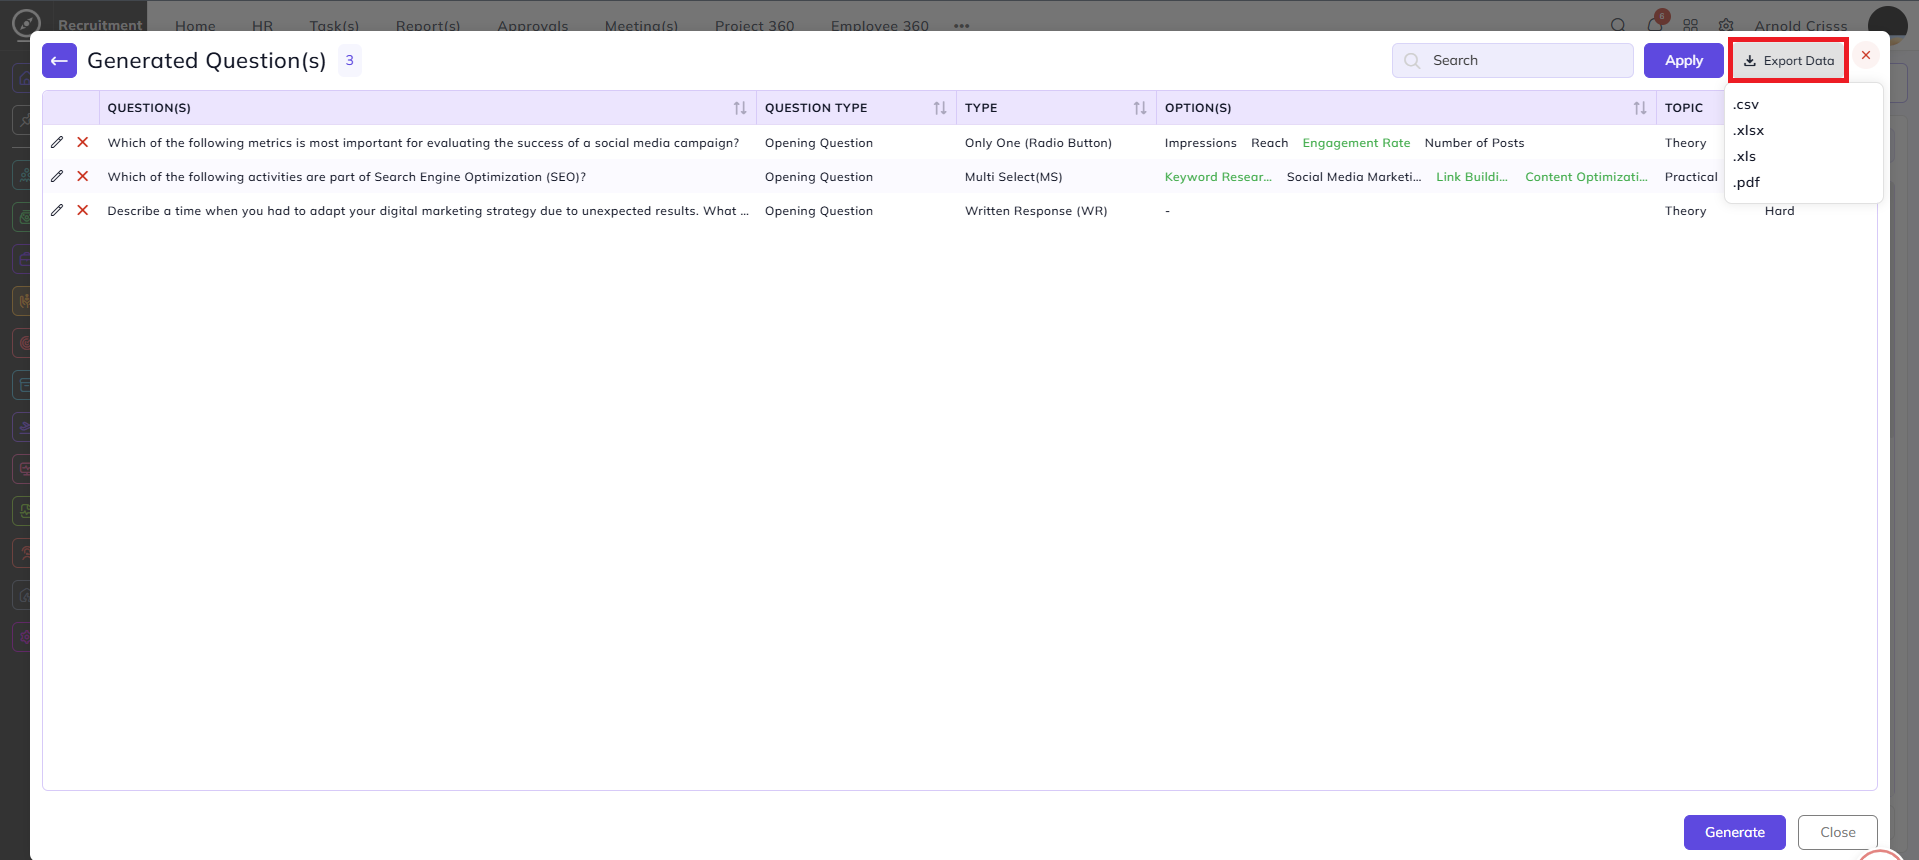Viewport: 1919px width, 860px height.
Task: Open the Home tab in top navigation
Action: tap(195, 26)
